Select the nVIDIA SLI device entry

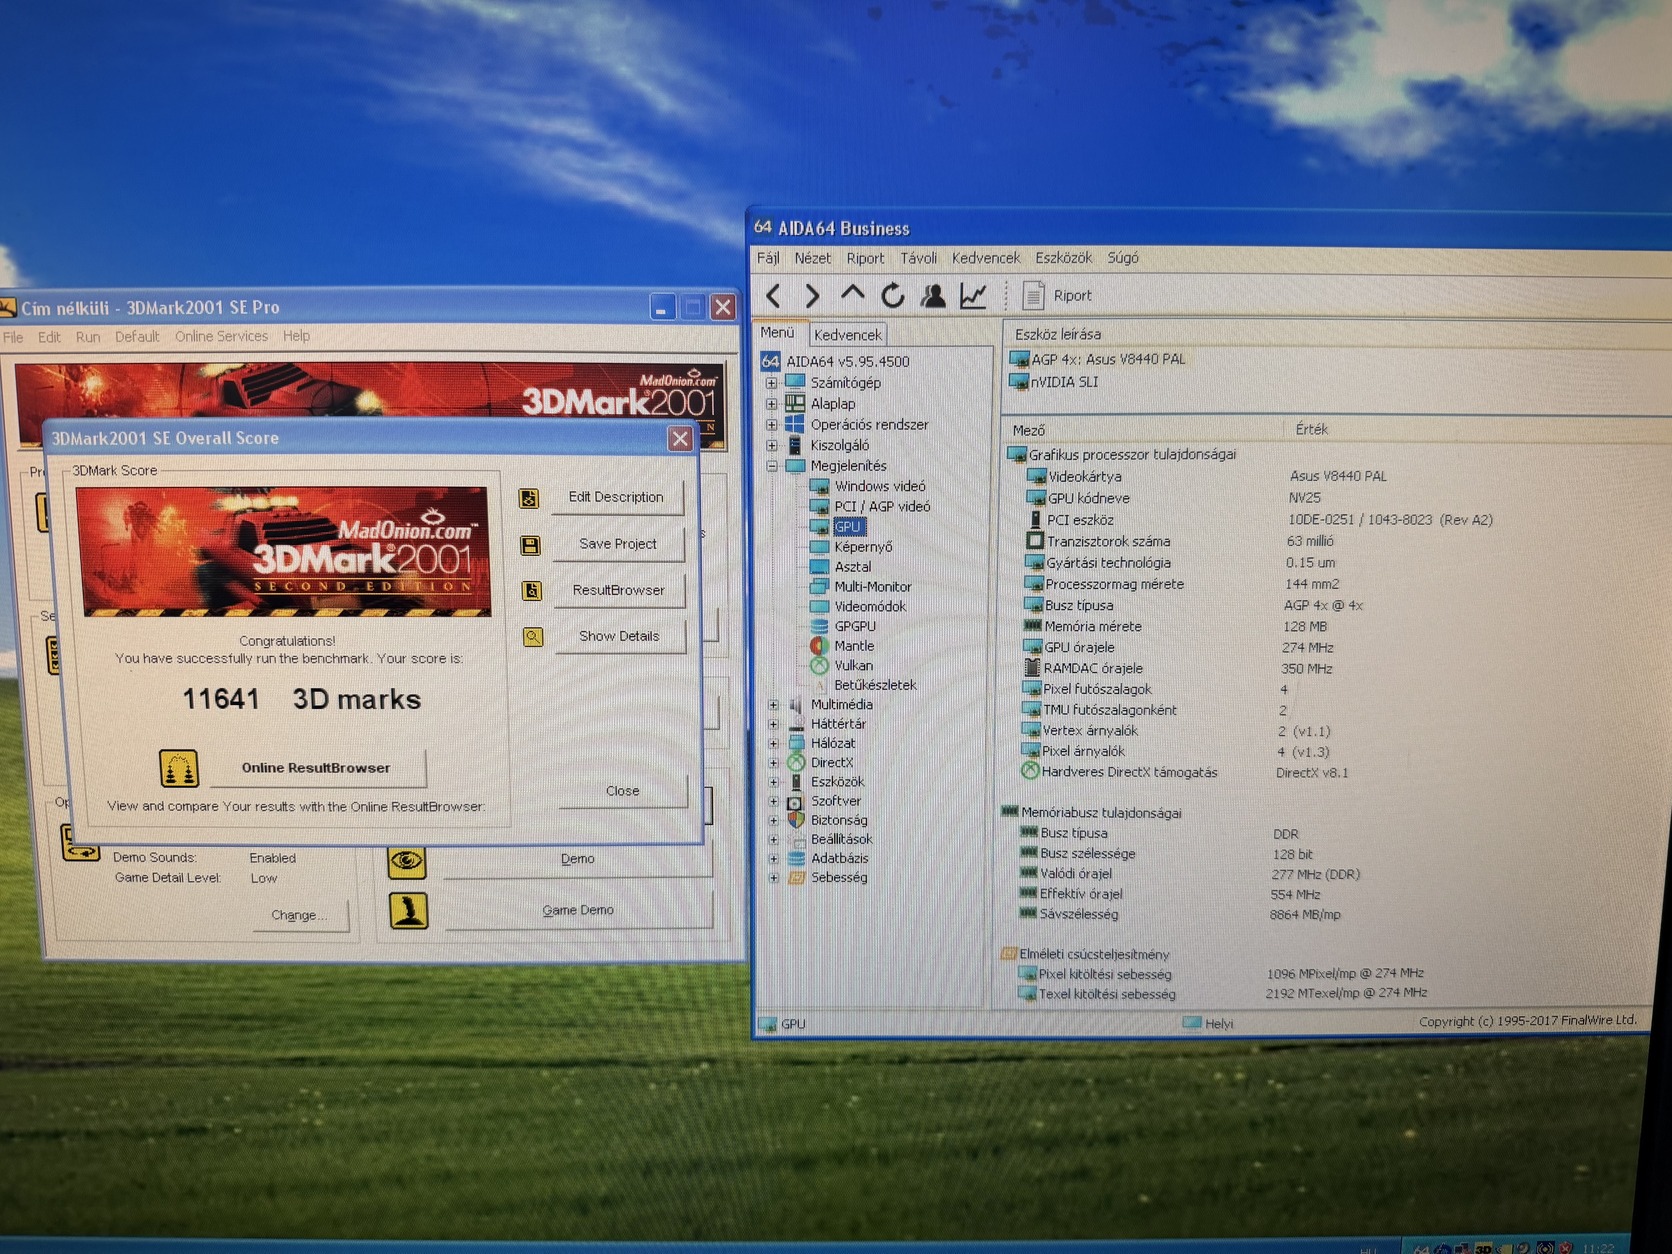click(1054, 382)
